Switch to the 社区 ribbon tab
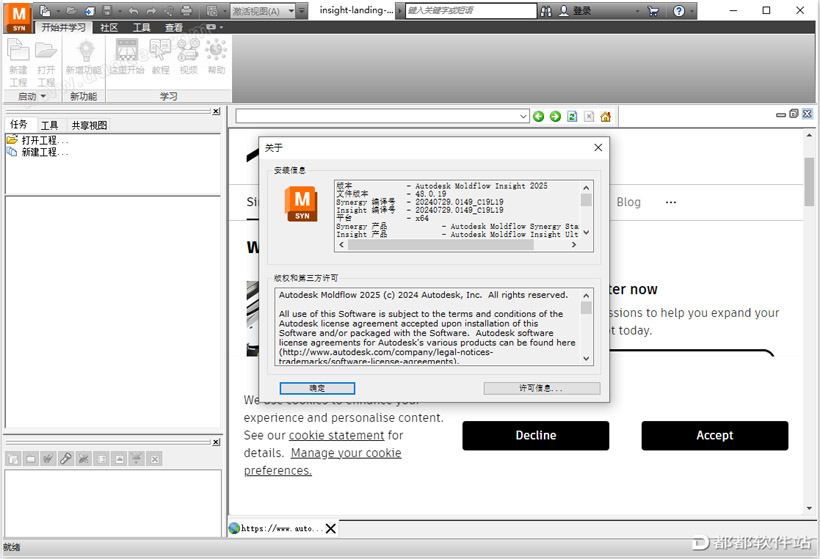Screen dimensions: 820x559 pos(109,28)
